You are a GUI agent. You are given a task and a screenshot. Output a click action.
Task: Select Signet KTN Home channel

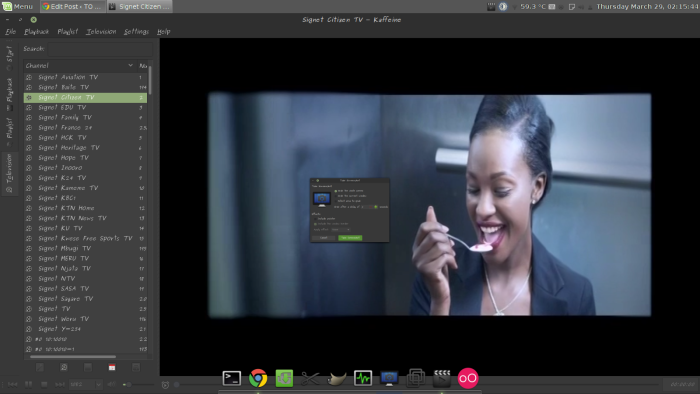coord(85,208)
